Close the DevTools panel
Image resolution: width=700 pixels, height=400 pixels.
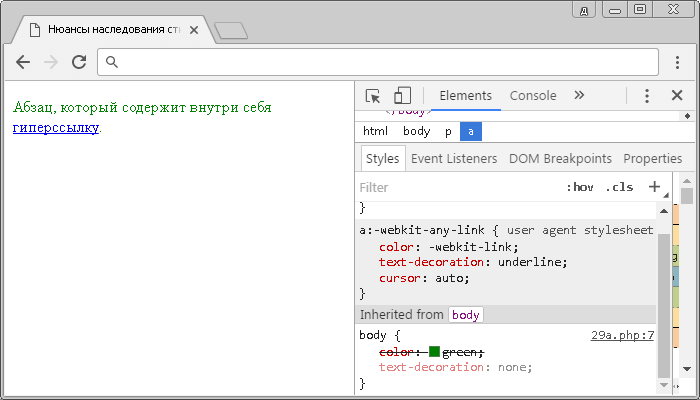coord(677,95)
